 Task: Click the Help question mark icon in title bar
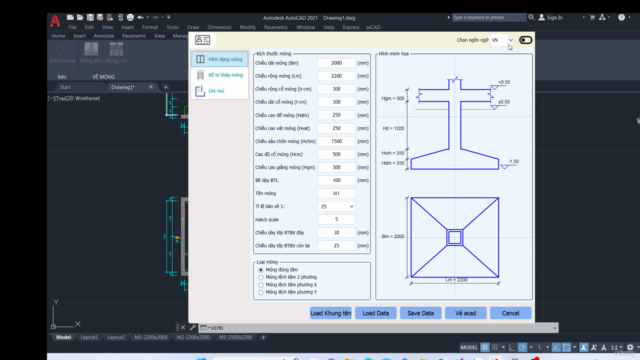coord(622,18)
